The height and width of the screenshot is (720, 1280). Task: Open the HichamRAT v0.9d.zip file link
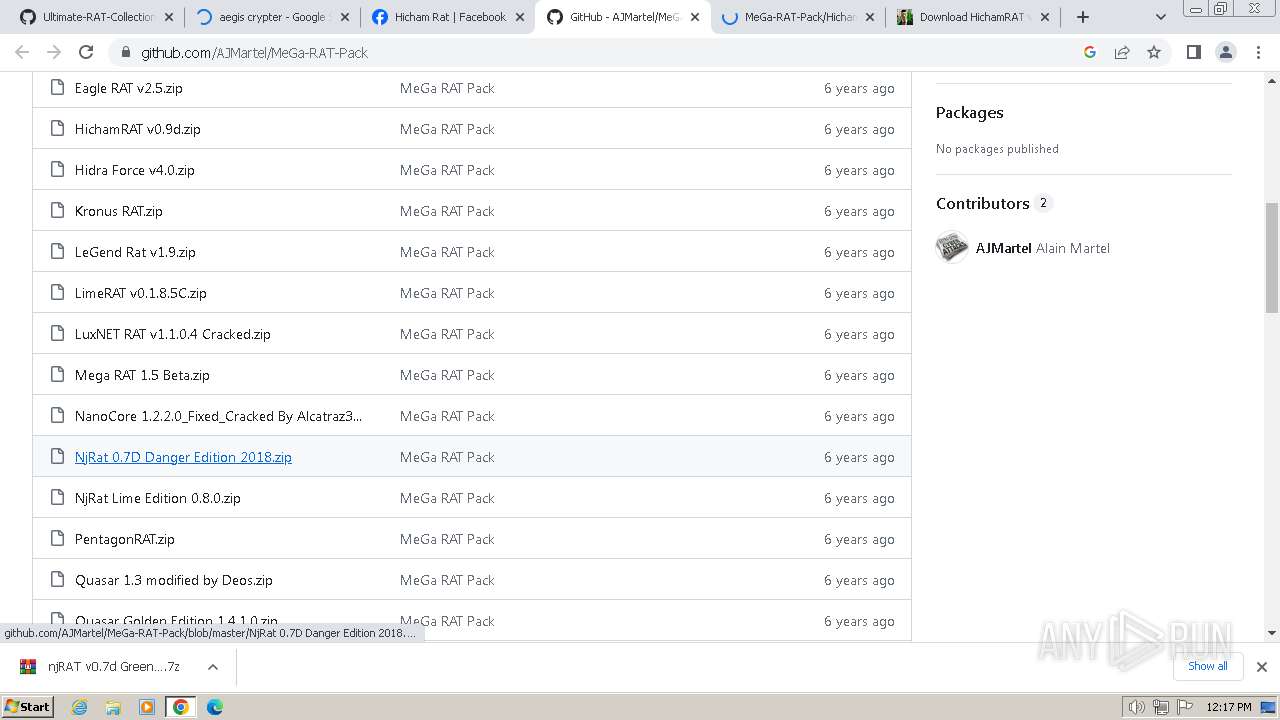coord(137,129)
